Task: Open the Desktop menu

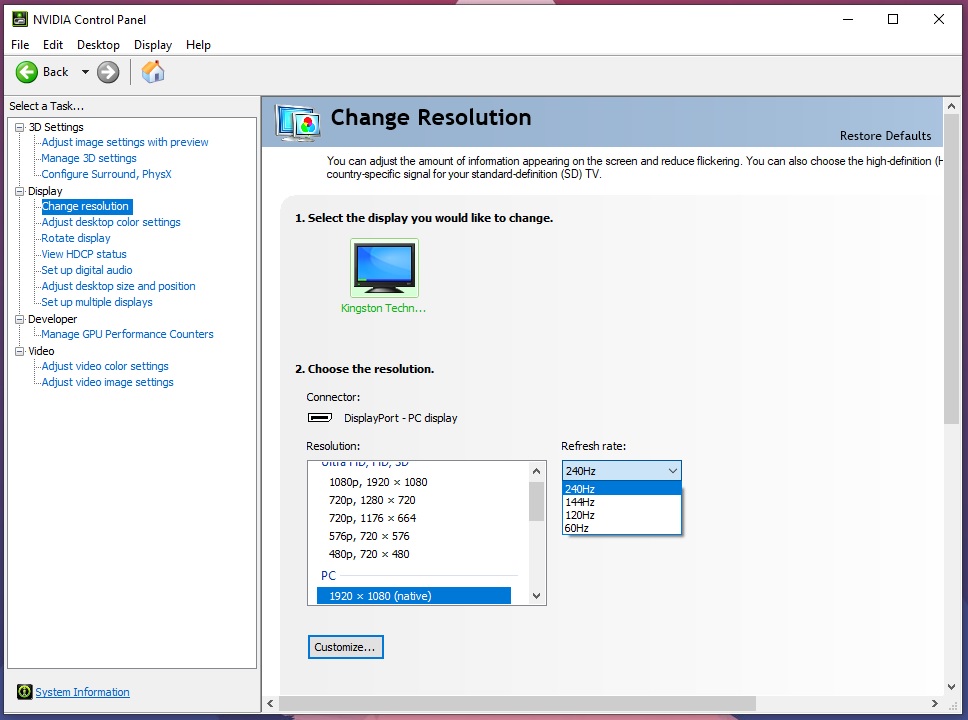Action: 98,44
